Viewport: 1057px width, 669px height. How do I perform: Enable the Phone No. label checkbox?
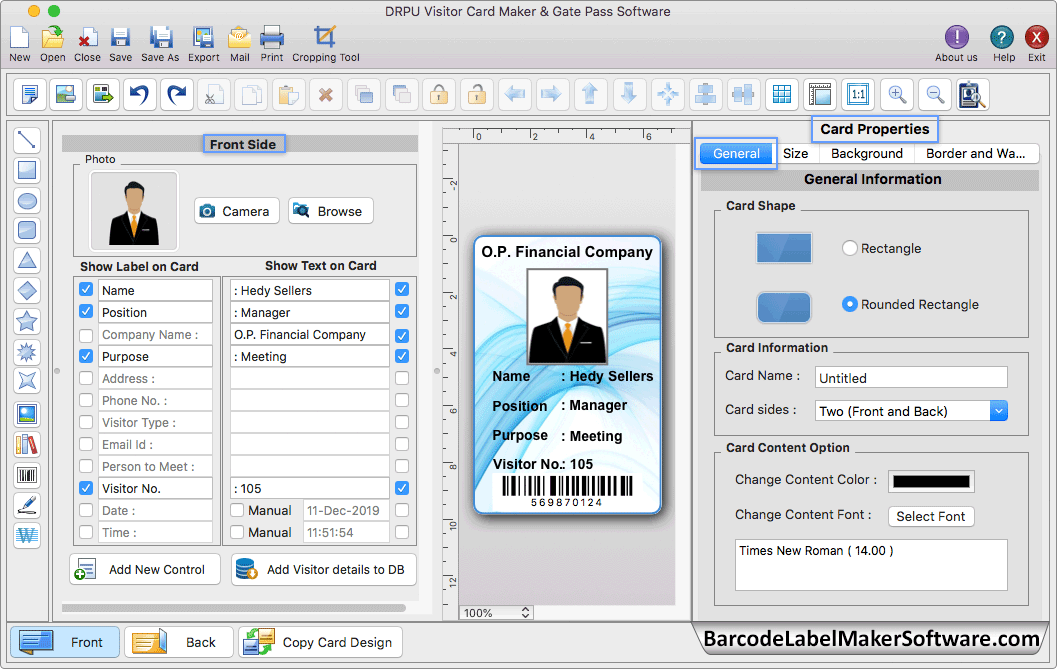(x=86, y=401)
